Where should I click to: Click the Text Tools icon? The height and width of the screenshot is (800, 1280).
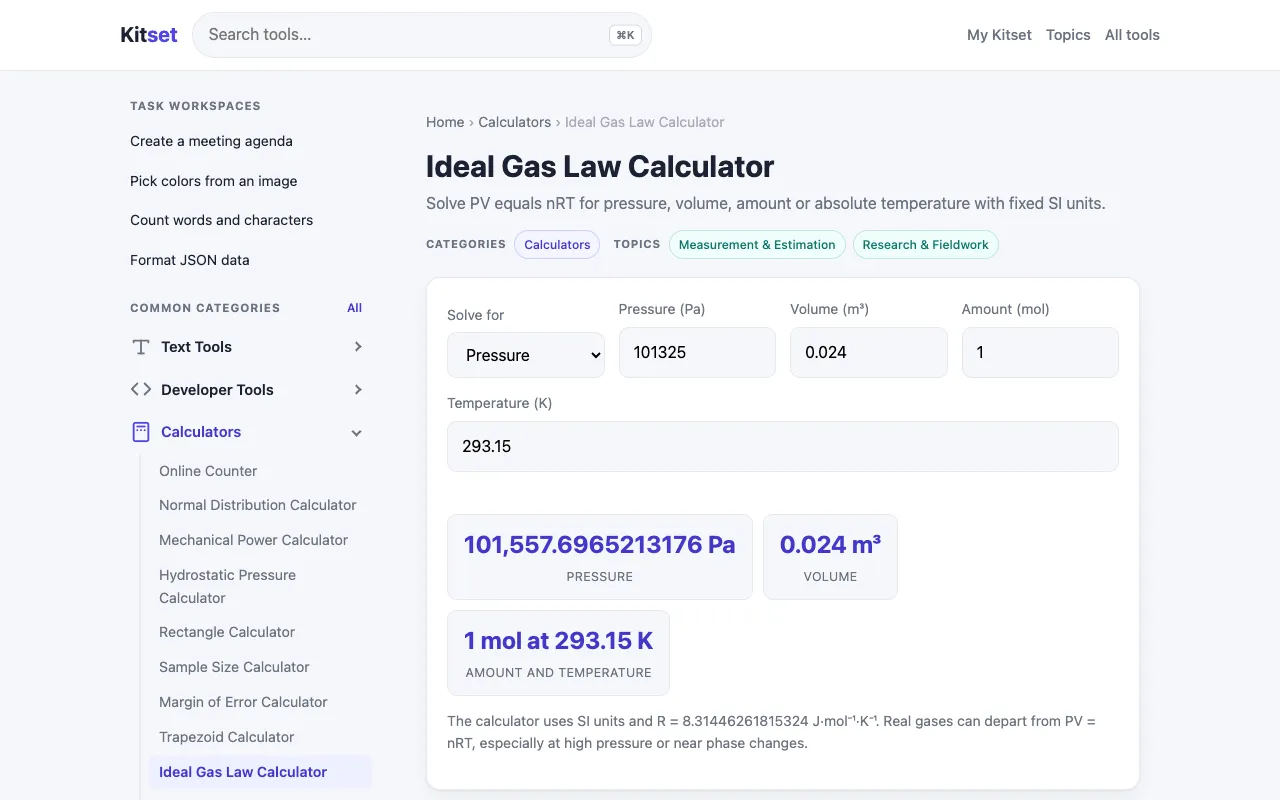click(141, 347)
